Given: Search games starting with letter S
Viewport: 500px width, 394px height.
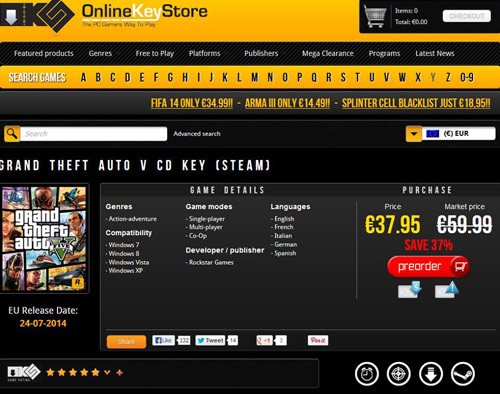Looking at the screenshot, I should 343,78.
